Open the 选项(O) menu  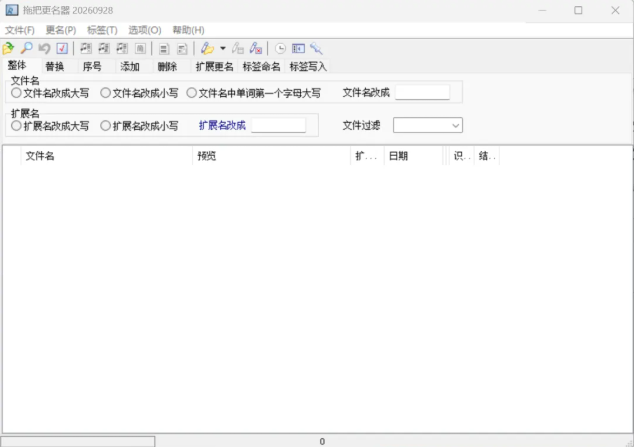(x=144, y=30)
